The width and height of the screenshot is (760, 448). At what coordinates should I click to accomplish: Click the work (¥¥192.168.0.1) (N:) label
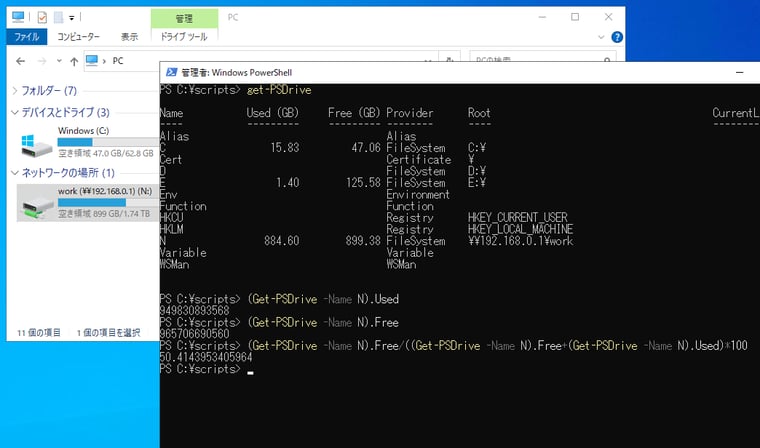[x=105, y=191]
